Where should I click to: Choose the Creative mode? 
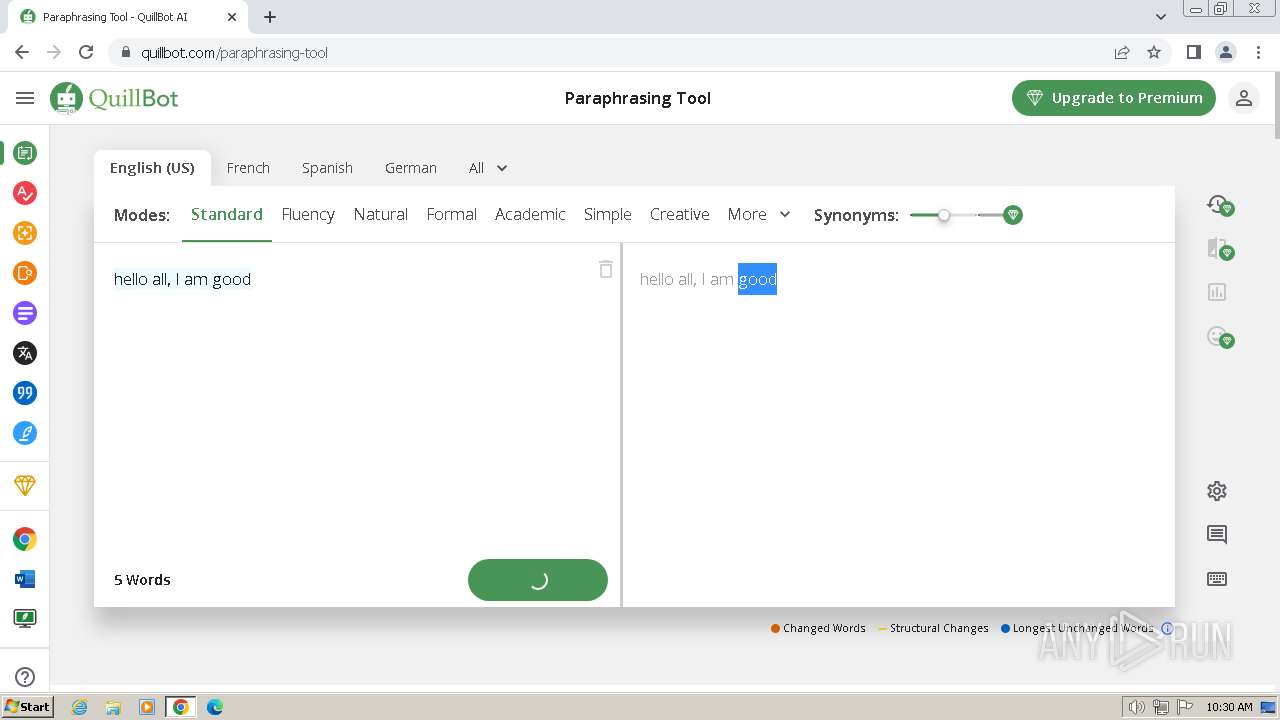pos(680,214)
